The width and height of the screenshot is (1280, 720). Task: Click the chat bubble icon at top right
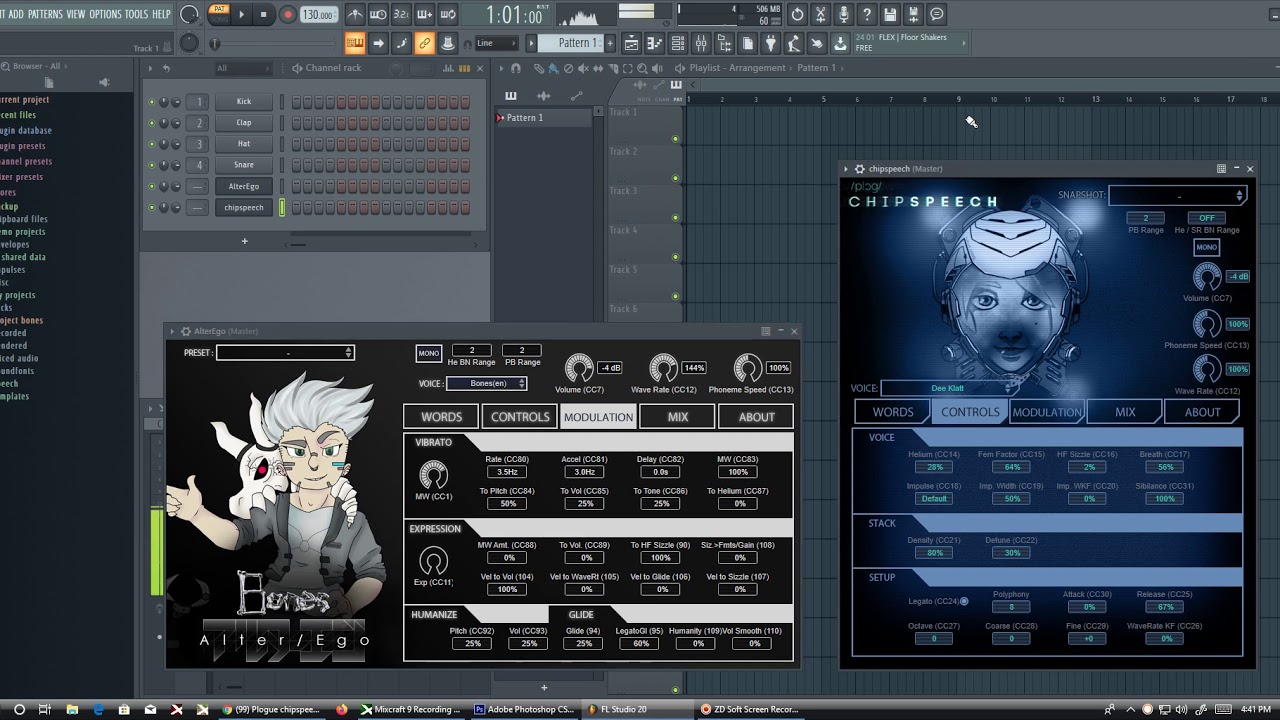[937, 14]
